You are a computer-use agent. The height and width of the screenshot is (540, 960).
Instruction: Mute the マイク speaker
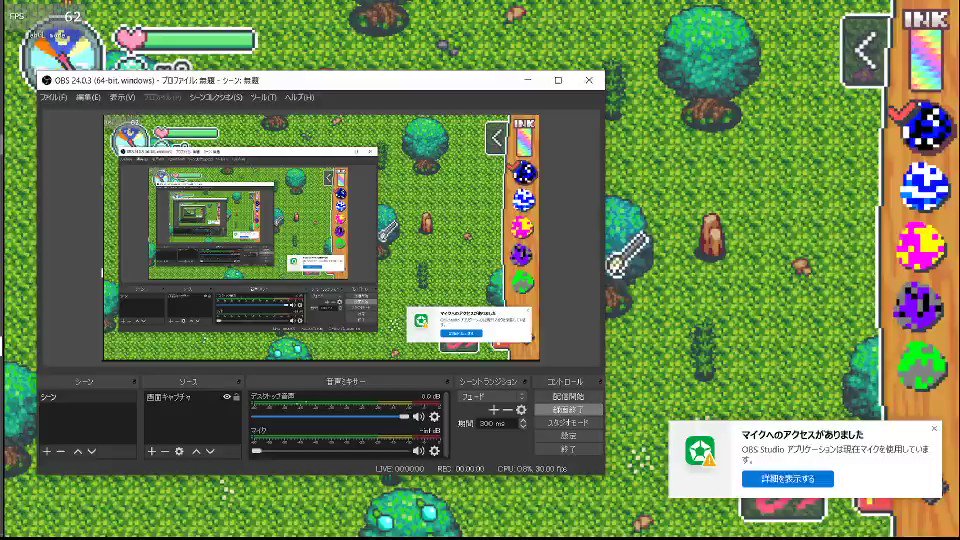[418, 451]
